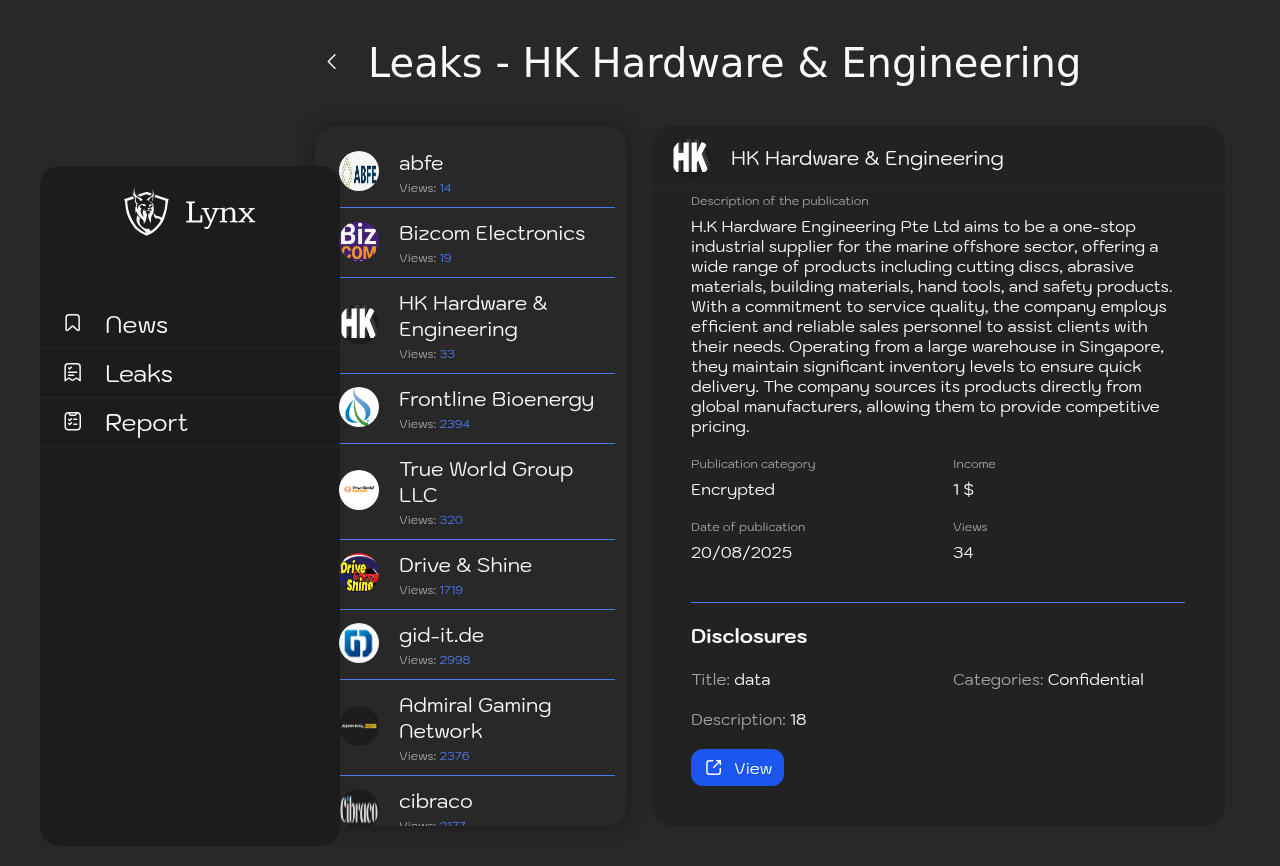Select the abfe leak entry
The image size is (1280, 866).
(x=477, y=172)
